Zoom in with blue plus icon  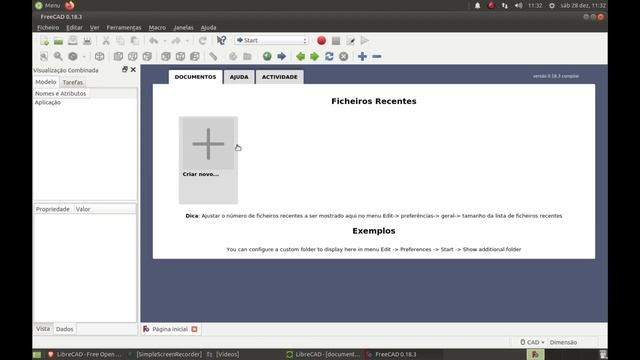tap(362, 56)
